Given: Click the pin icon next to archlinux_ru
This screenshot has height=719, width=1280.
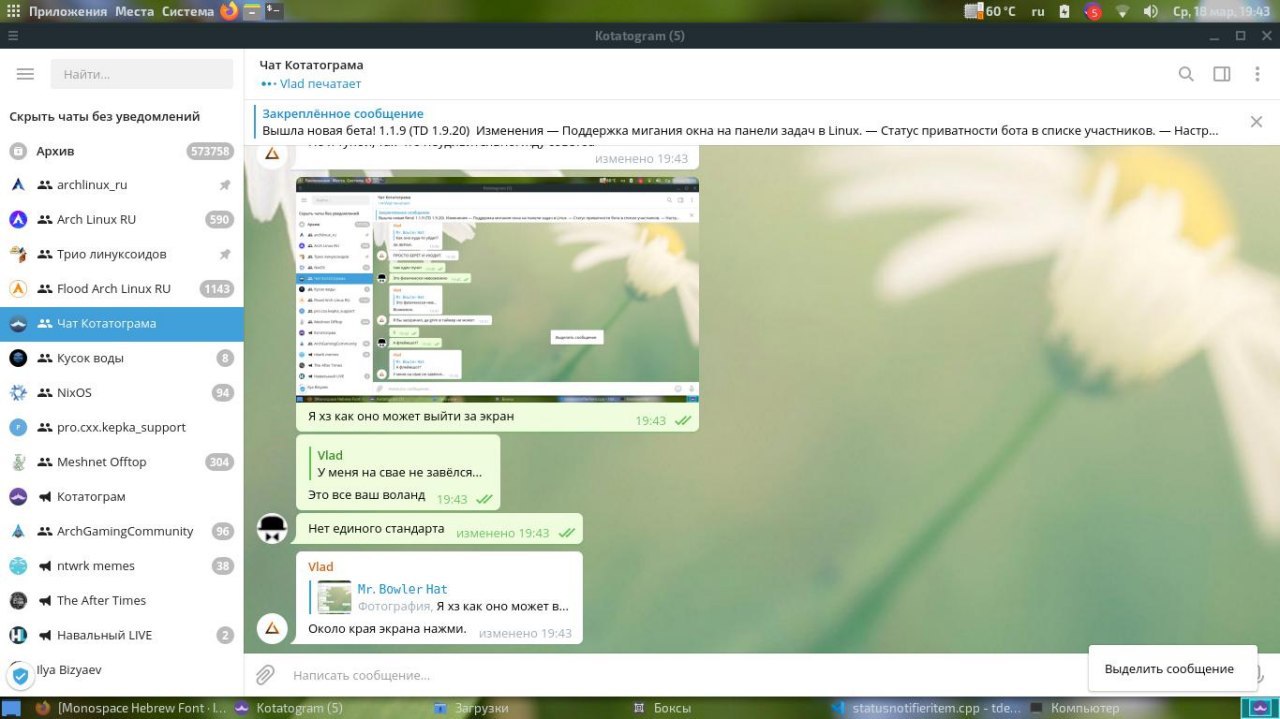Looking at the screenshot, I should click(225, 185).
